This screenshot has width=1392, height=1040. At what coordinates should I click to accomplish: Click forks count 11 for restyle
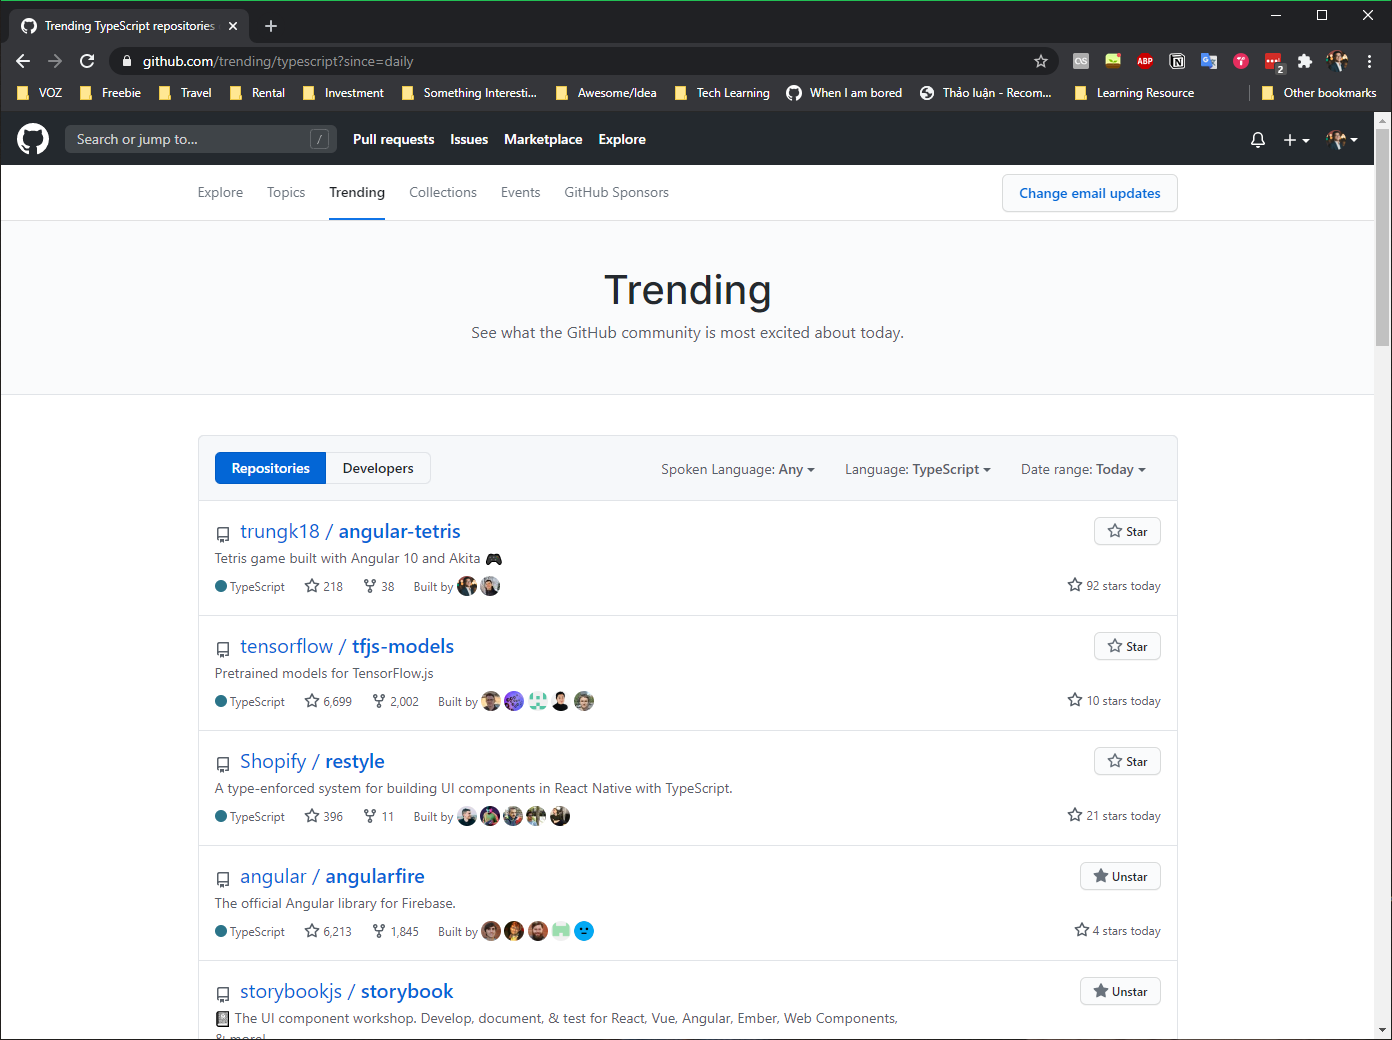[379, 816]
